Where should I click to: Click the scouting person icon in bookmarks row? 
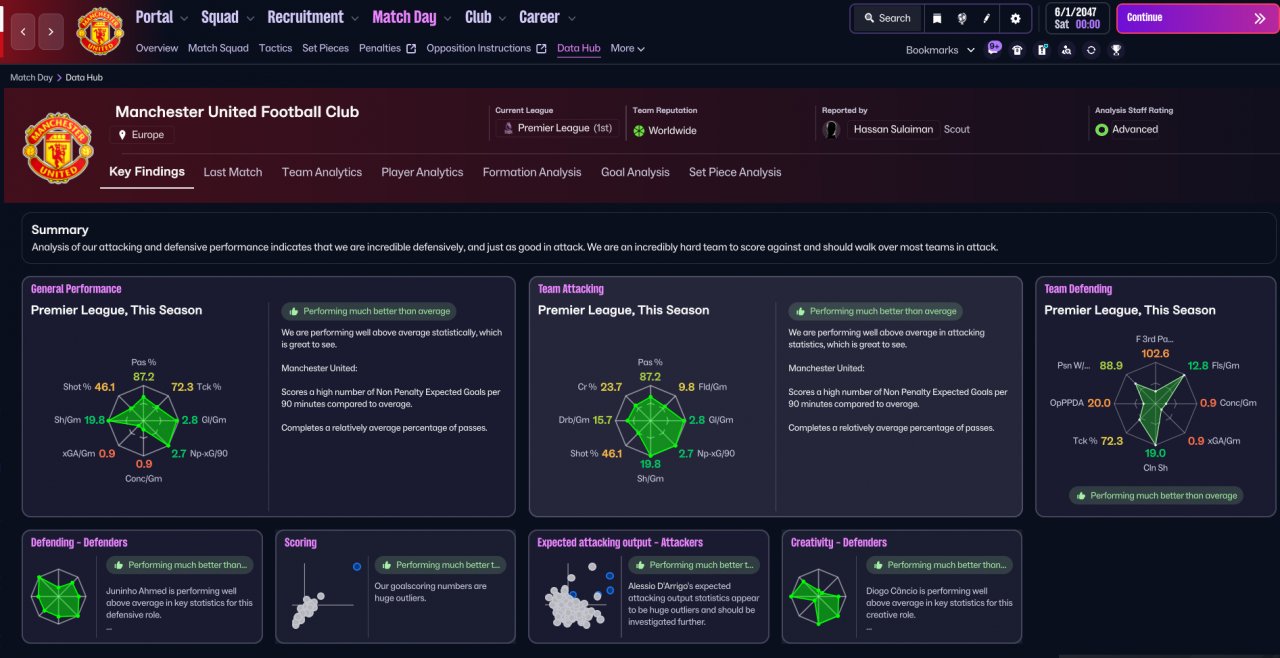[1066, 50]
